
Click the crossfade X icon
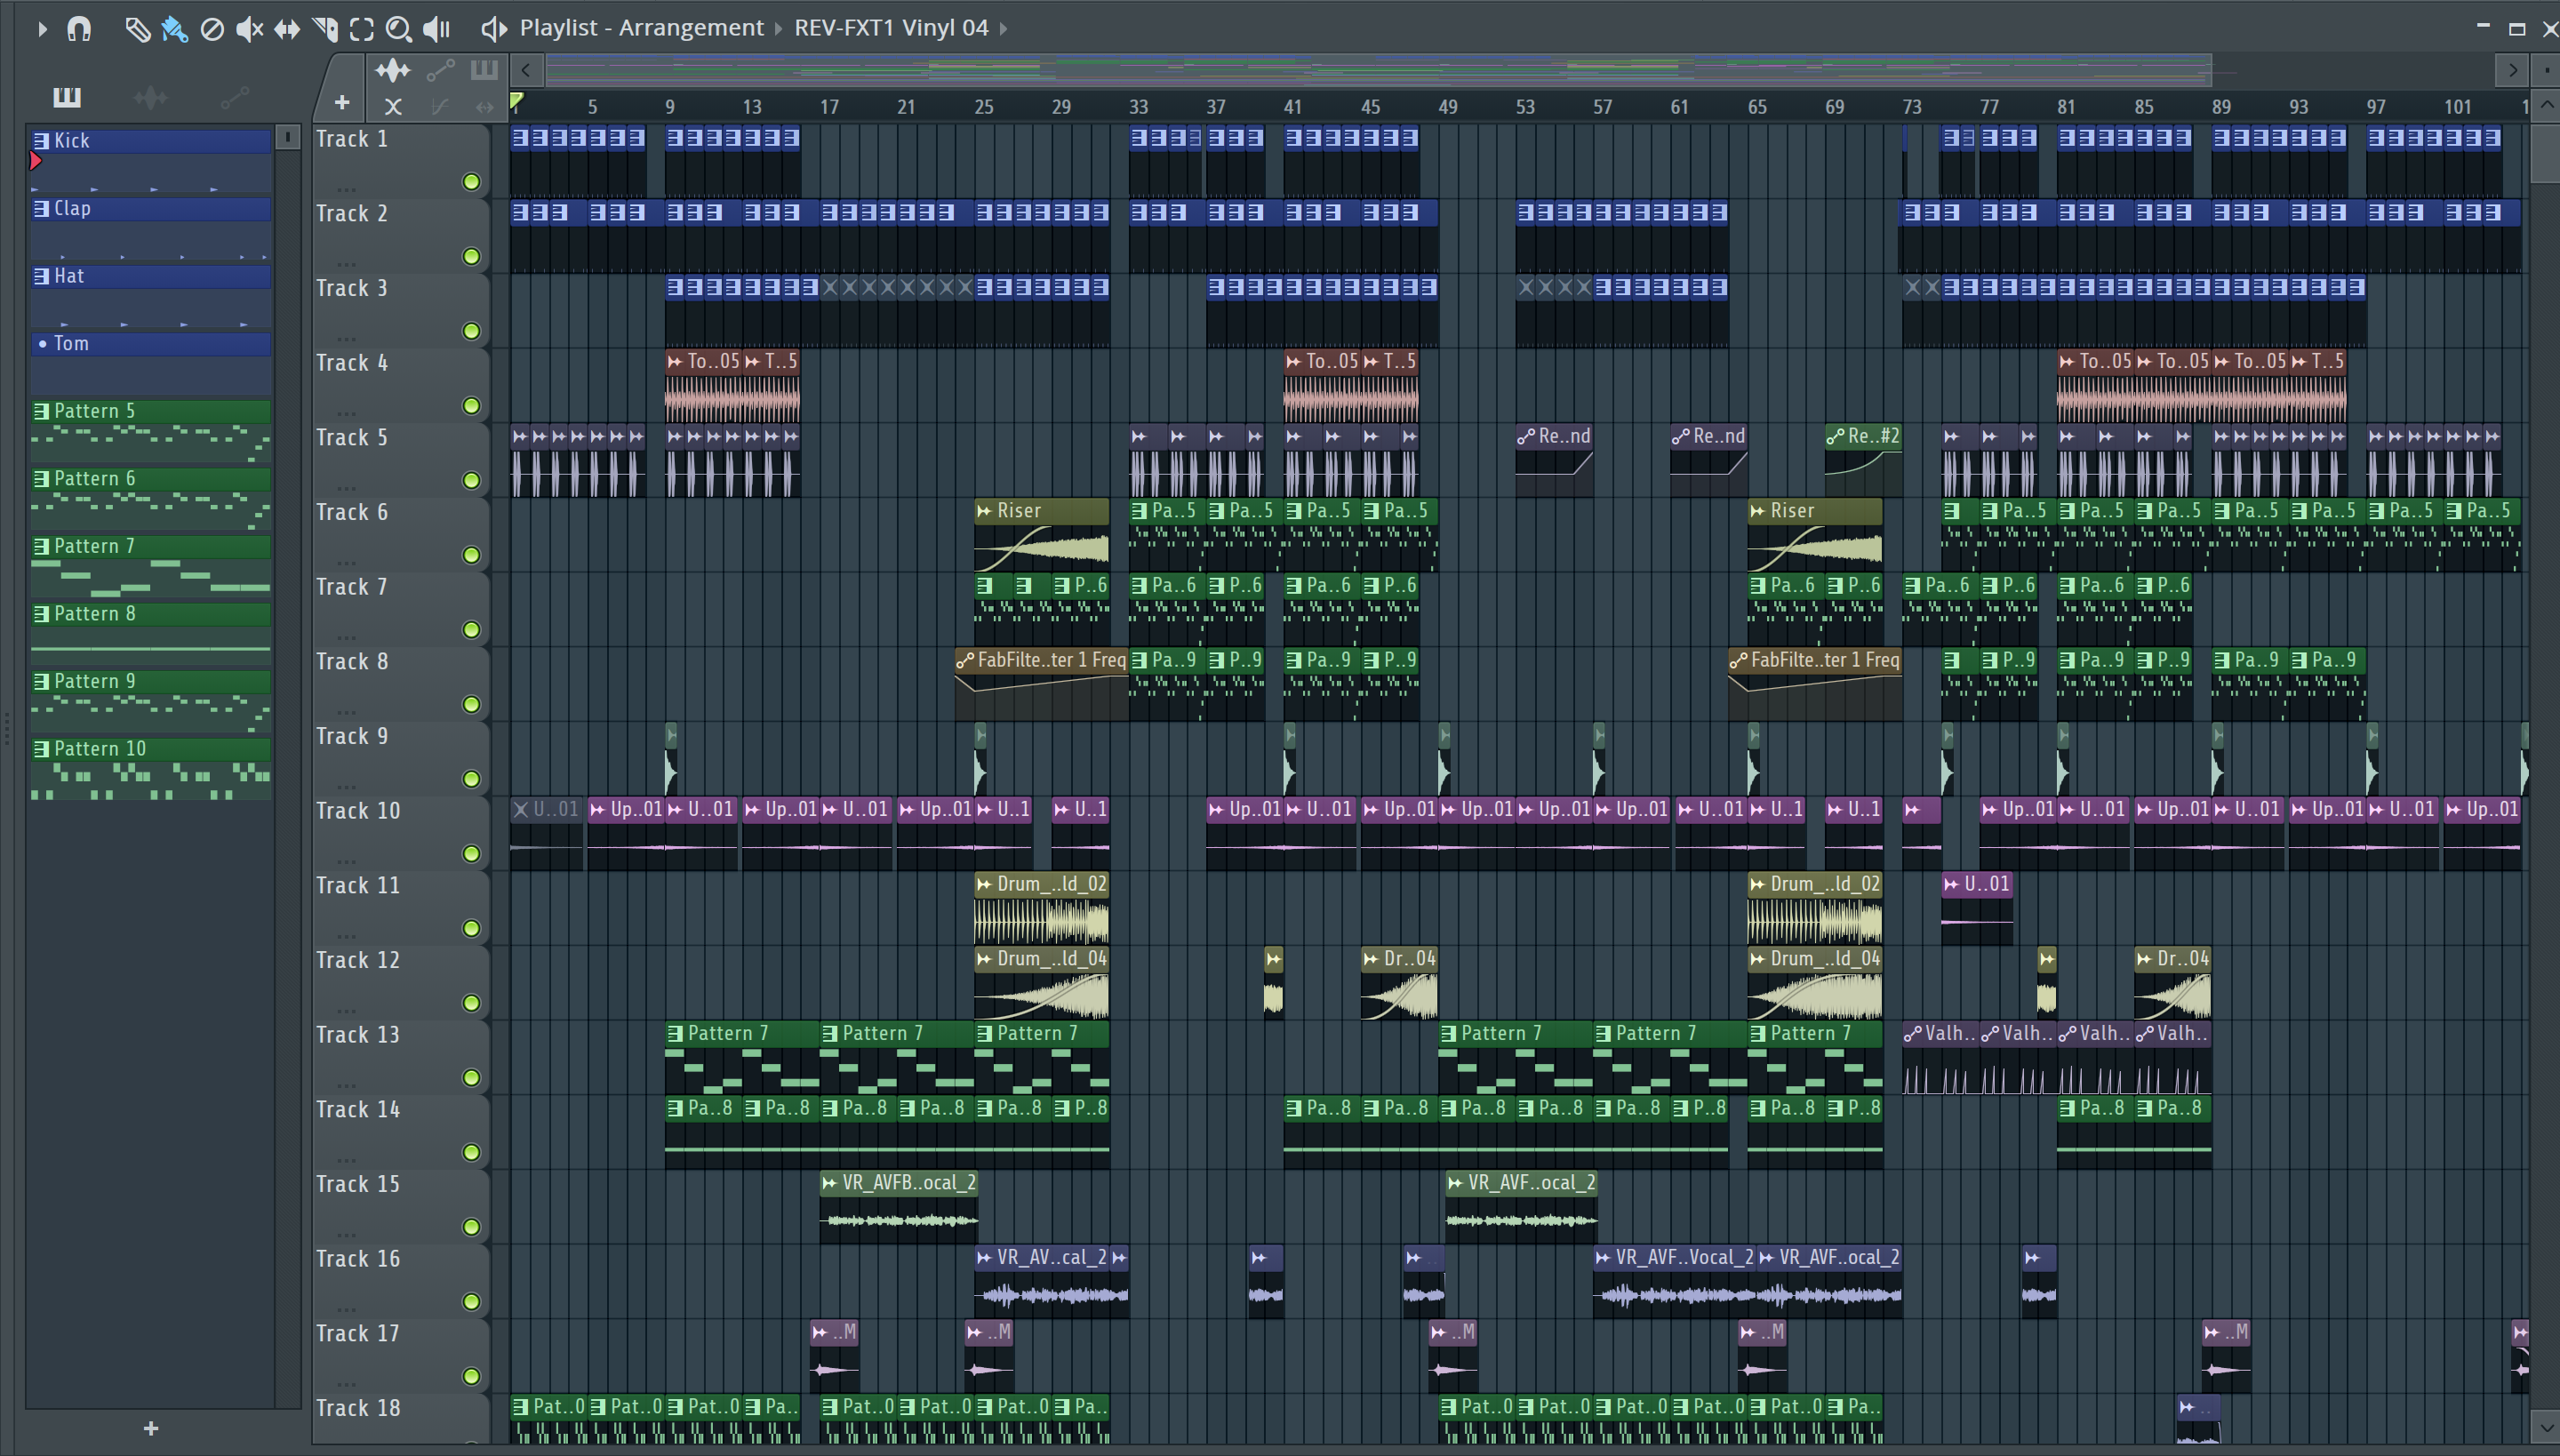(x=393, y=106)
